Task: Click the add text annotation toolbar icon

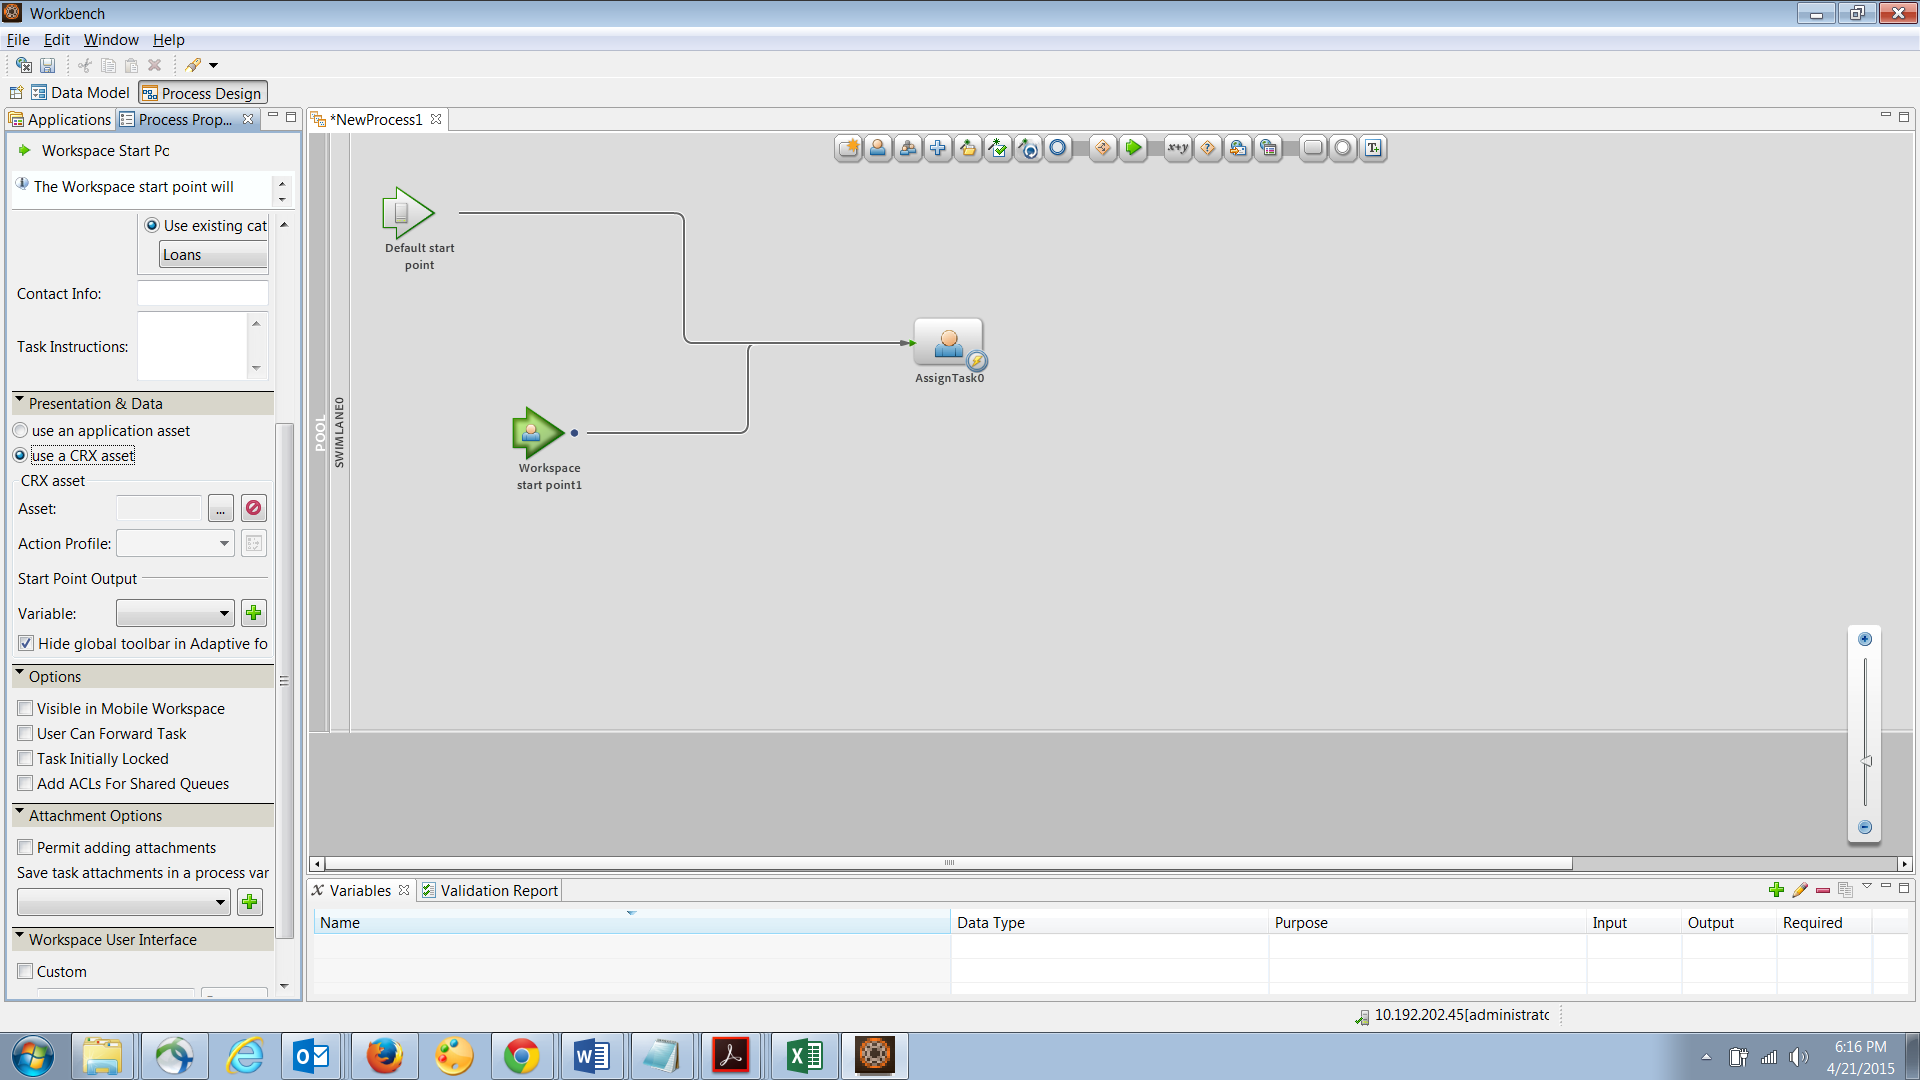Action: tap(1373, 148)
